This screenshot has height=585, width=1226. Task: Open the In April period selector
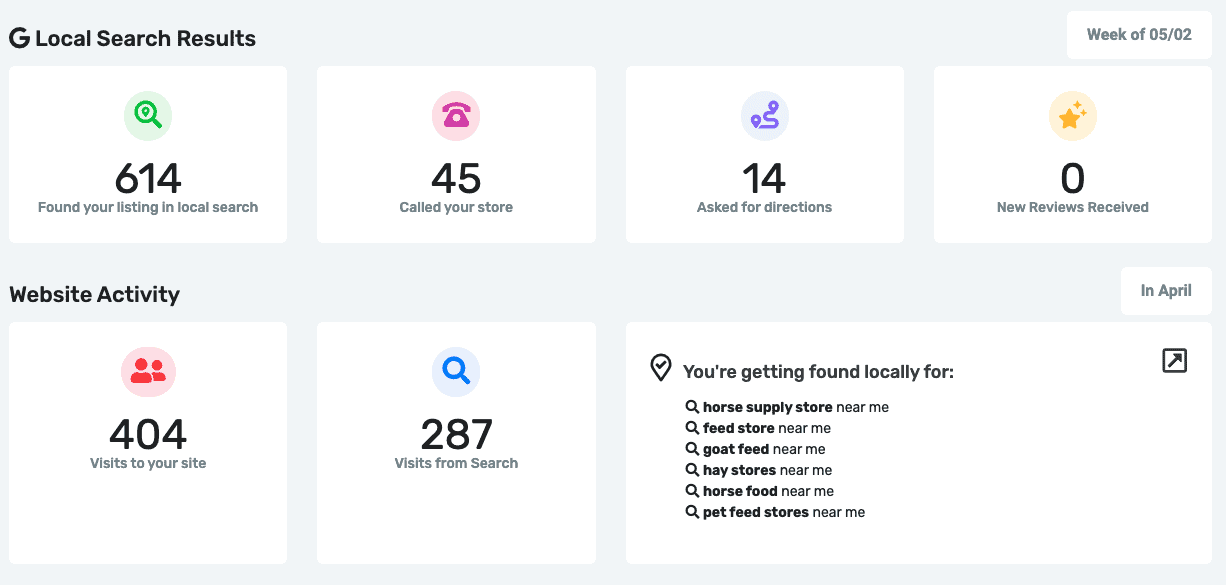(1166, 291)
